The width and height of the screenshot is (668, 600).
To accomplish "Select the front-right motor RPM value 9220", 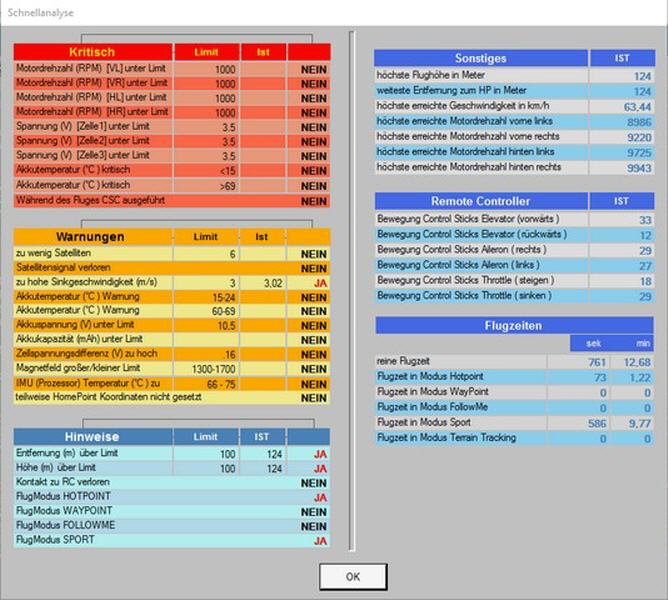I will (639, 138).
